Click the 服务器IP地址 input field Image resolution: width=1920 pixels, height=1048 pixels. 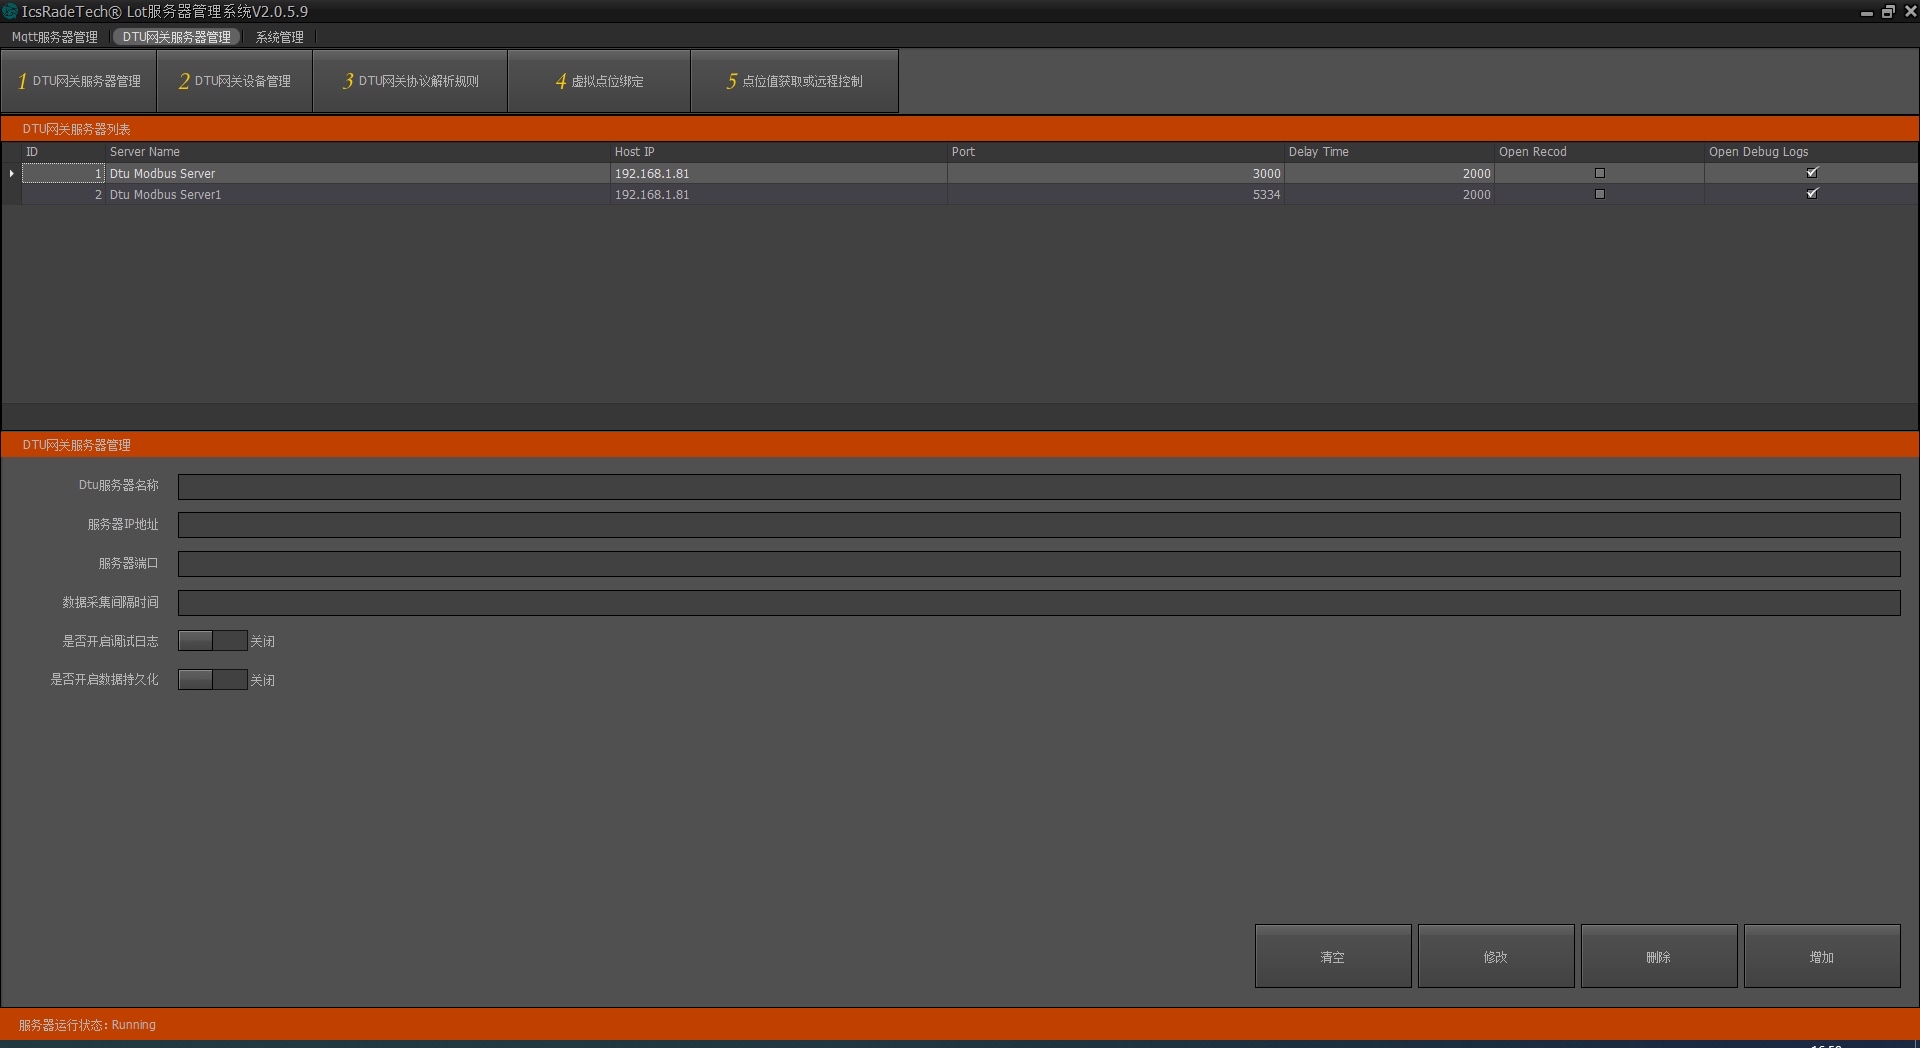(1039, 526)
